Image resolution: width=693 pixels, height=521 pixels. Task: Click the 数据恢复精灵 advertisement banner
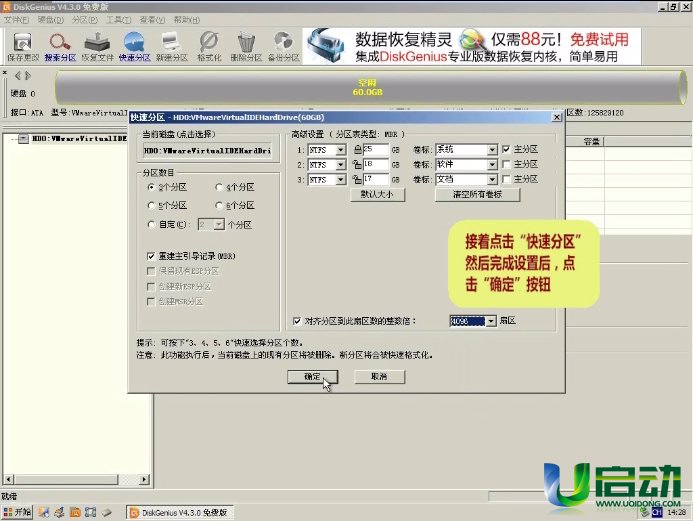pos(472,46)
